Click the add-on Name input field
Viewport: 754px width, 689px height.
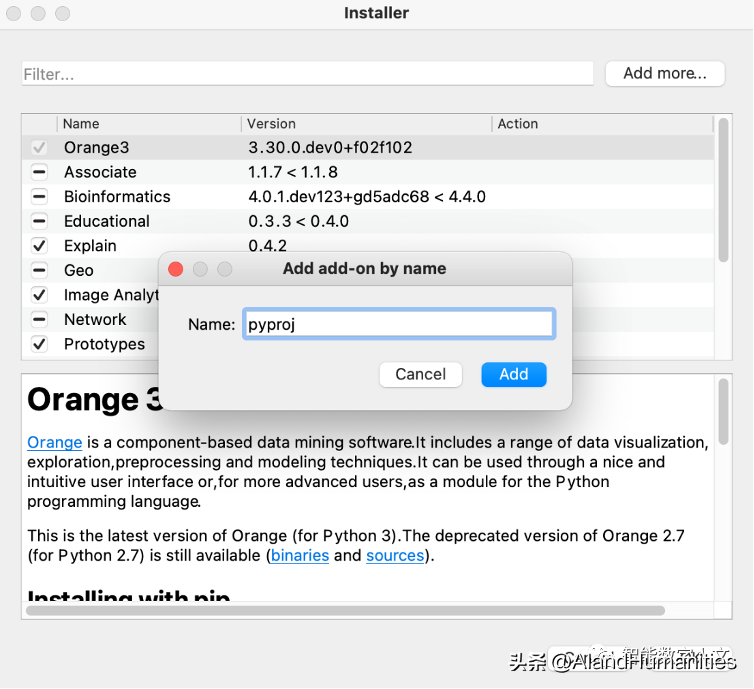(399, 324)
